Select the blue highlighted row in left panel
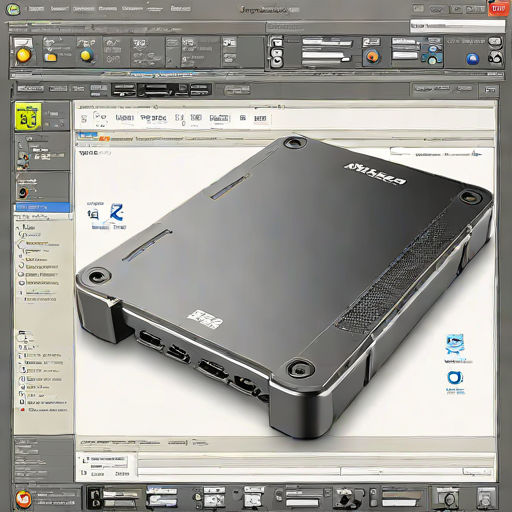 coord(43,207)
